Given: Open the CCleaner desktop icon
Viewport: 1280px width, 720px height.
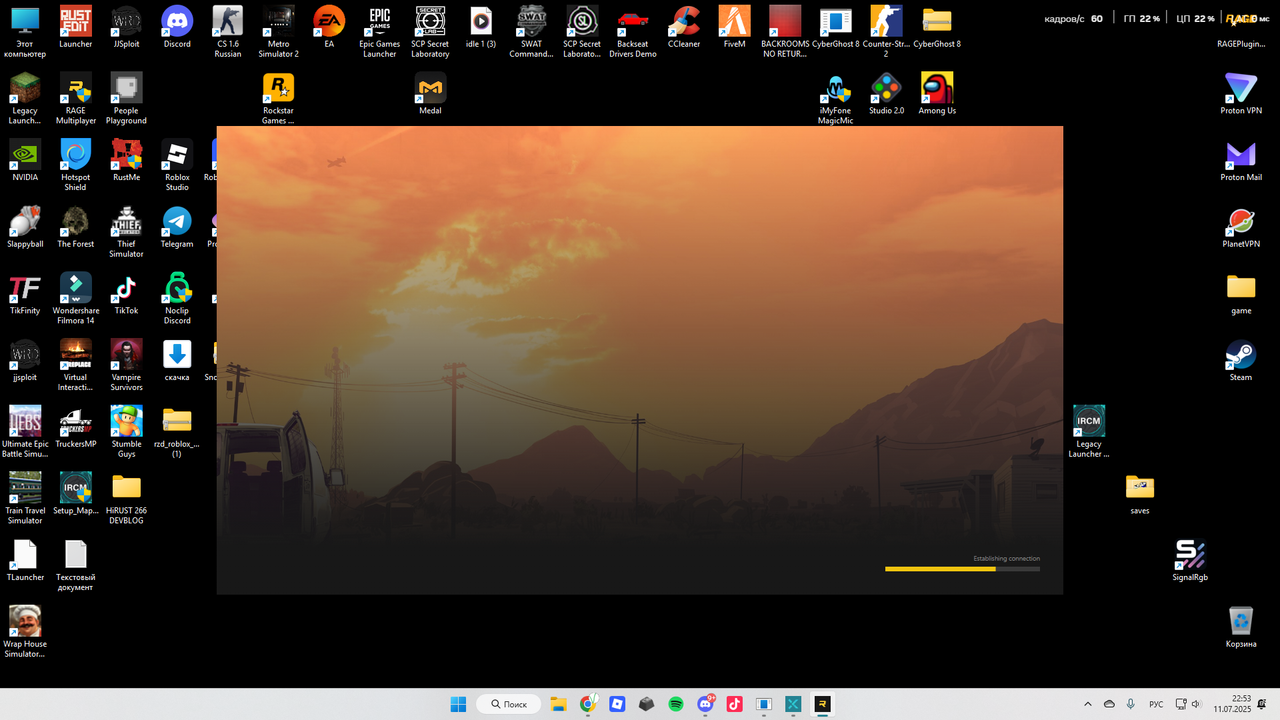Looking at the screenshot, I should point(684,28).
